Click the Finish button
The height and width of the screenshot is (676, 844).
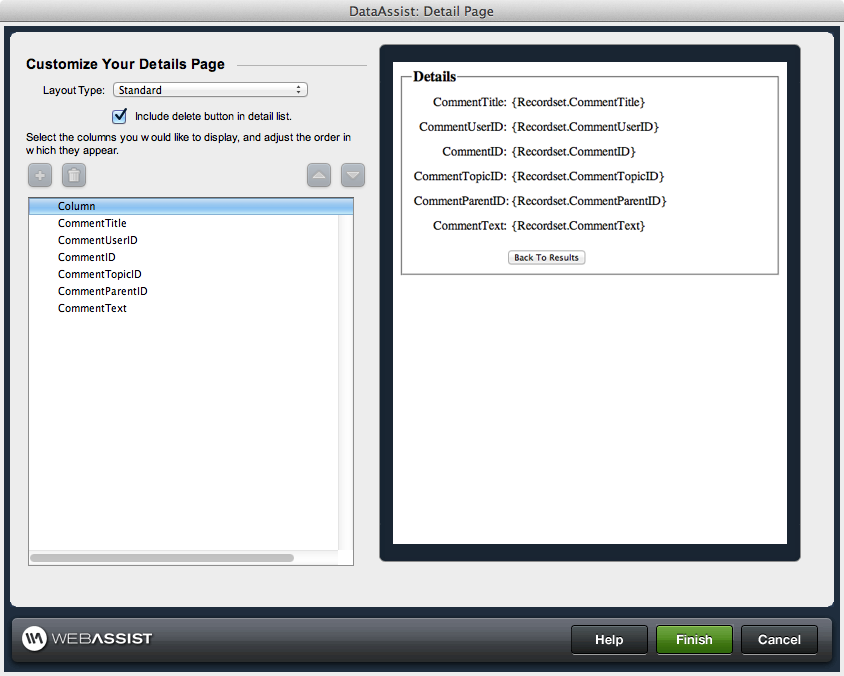coord(694,639)
